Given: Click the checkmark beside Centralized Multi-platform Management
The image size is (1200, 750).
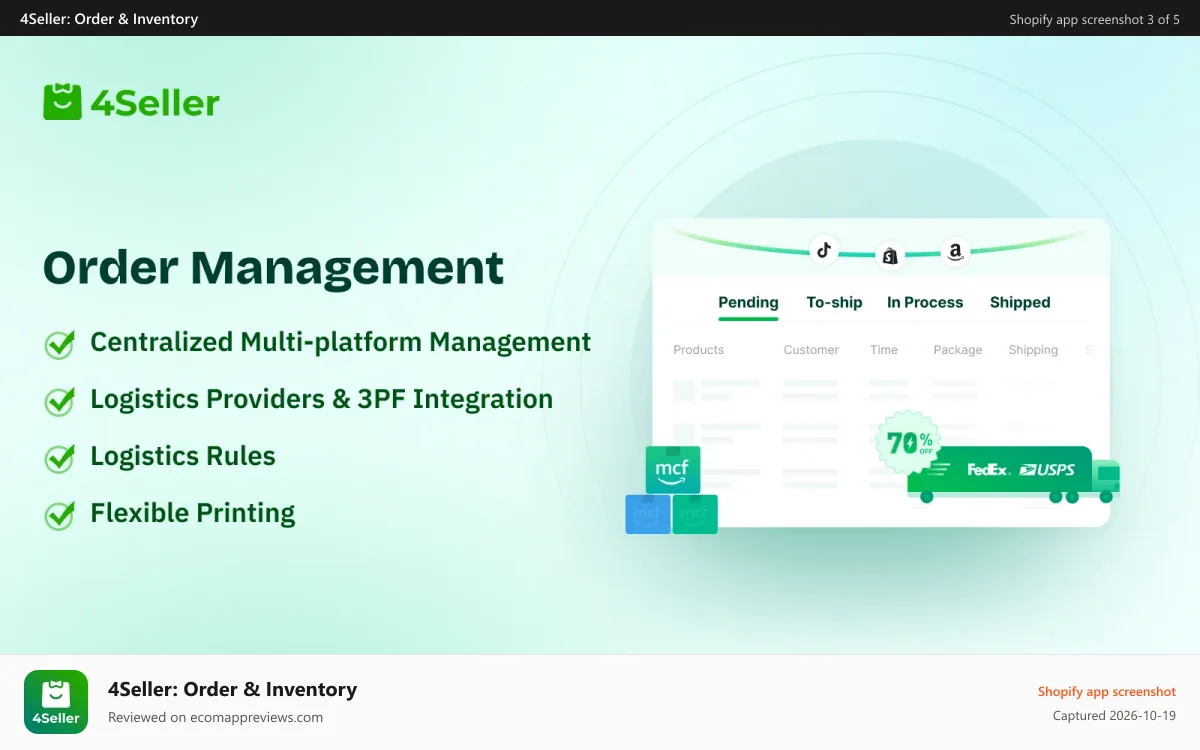Looking at the screenshot, I should point(60,344).
